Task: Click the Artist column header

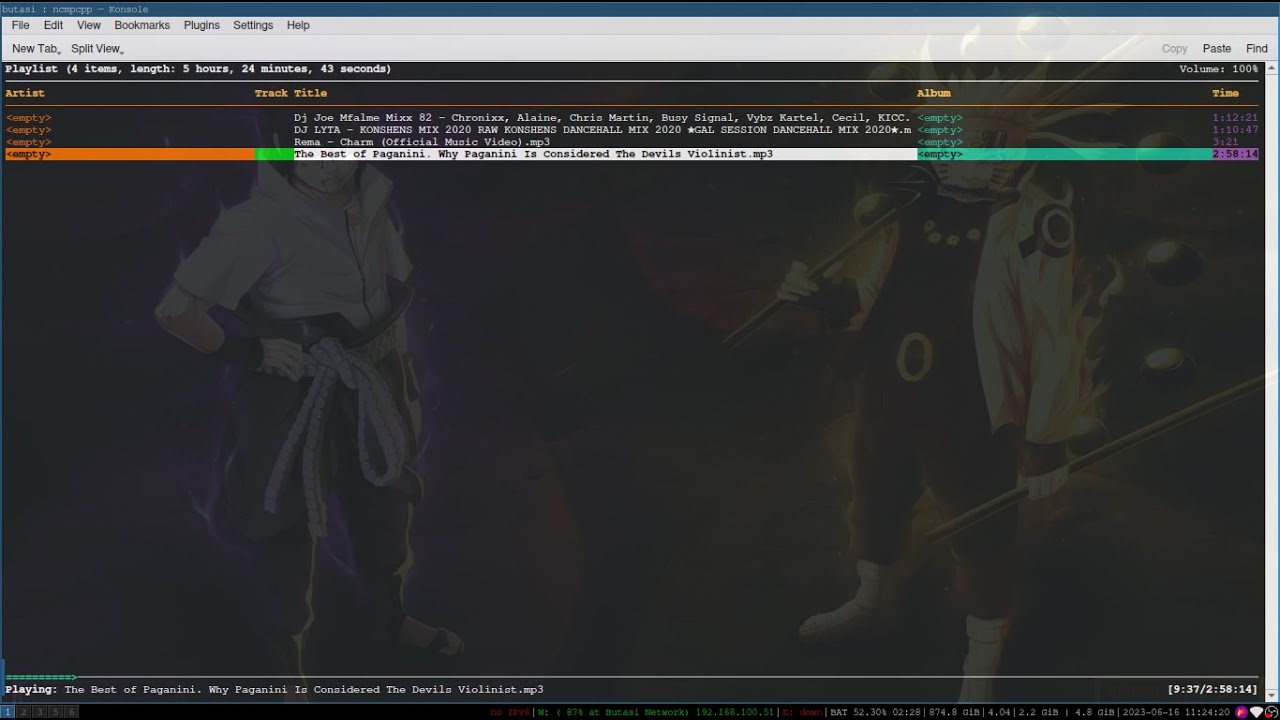Action: click(x=25, y=93)
